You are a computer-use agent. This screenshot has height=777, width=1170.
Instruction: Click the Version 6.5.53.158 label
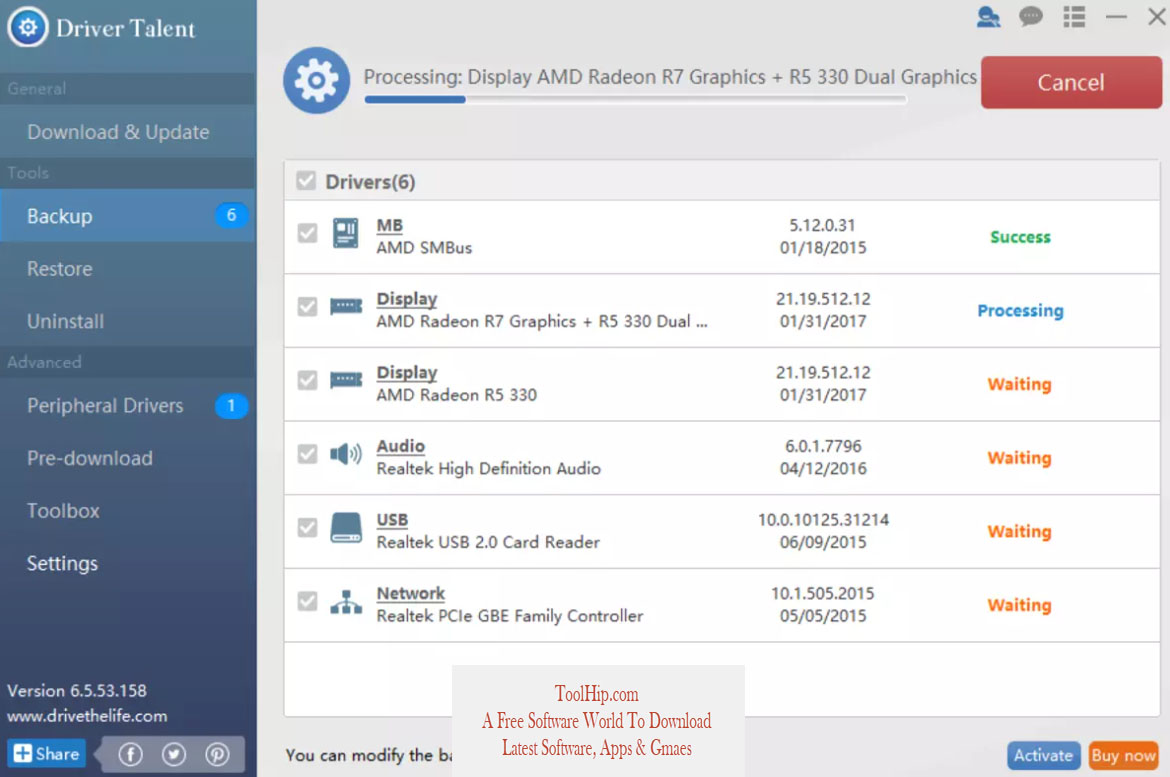pos(77,690)
